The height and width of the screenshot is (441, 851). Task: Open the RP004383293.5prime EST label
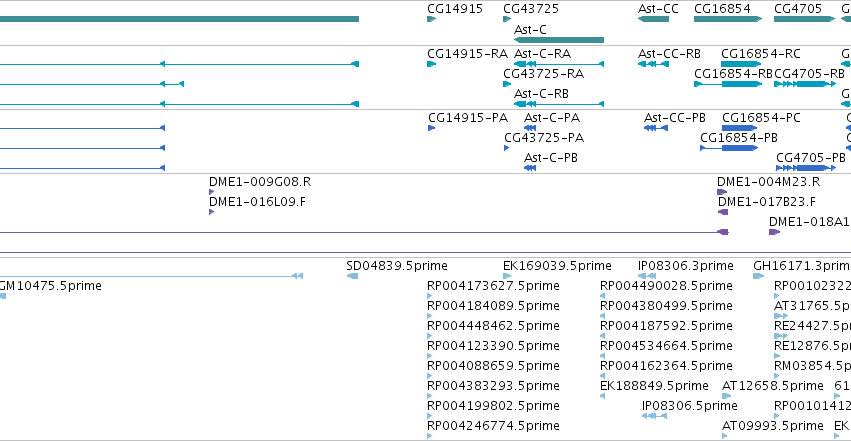(493, 386)
